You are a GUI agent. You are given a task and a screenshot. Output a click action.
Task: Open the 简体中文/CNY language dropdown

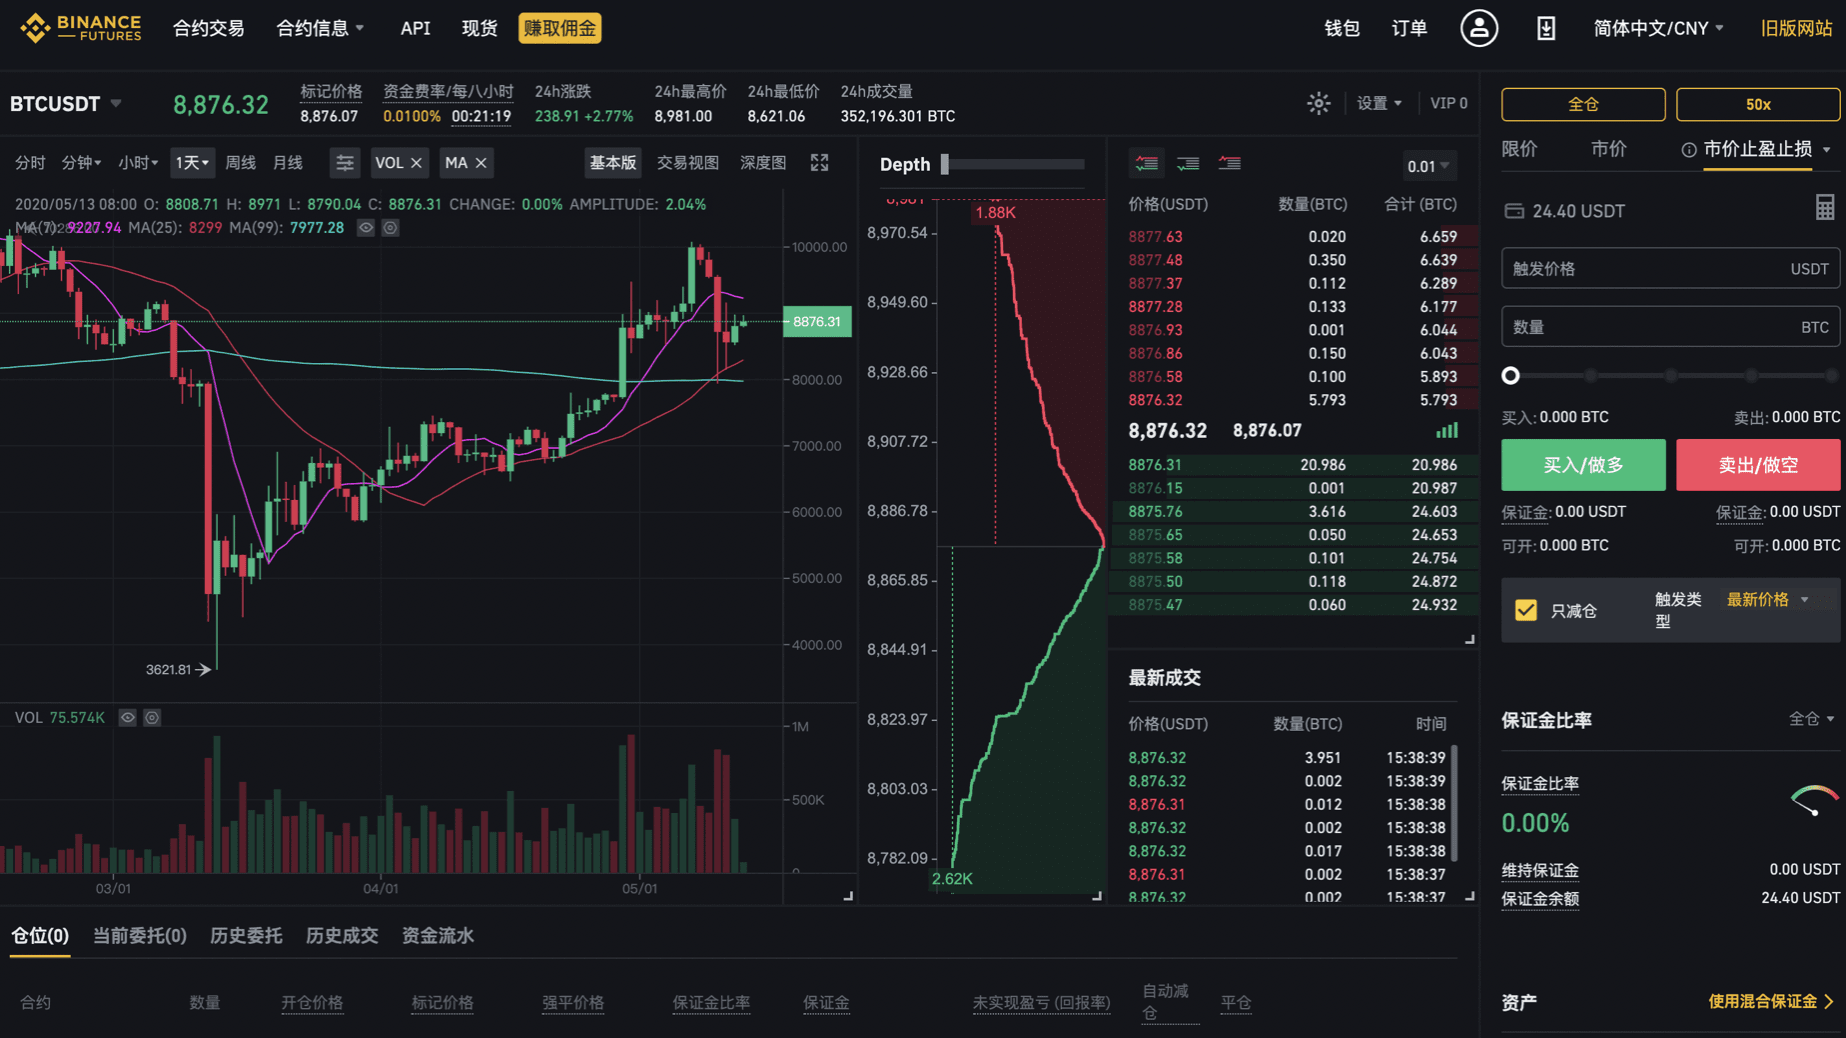1658,28
